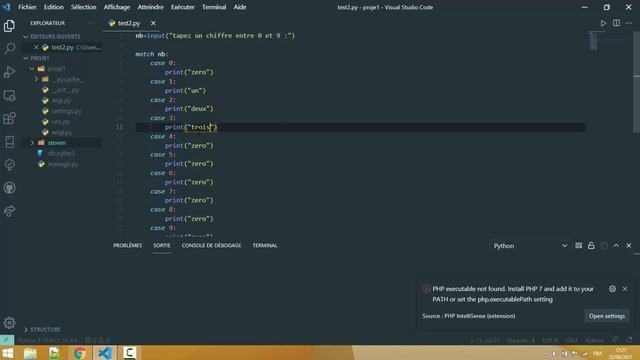Switch to the Problèmes panel tab
Screen dimensions: 640x360
click(x=127, y=245)
